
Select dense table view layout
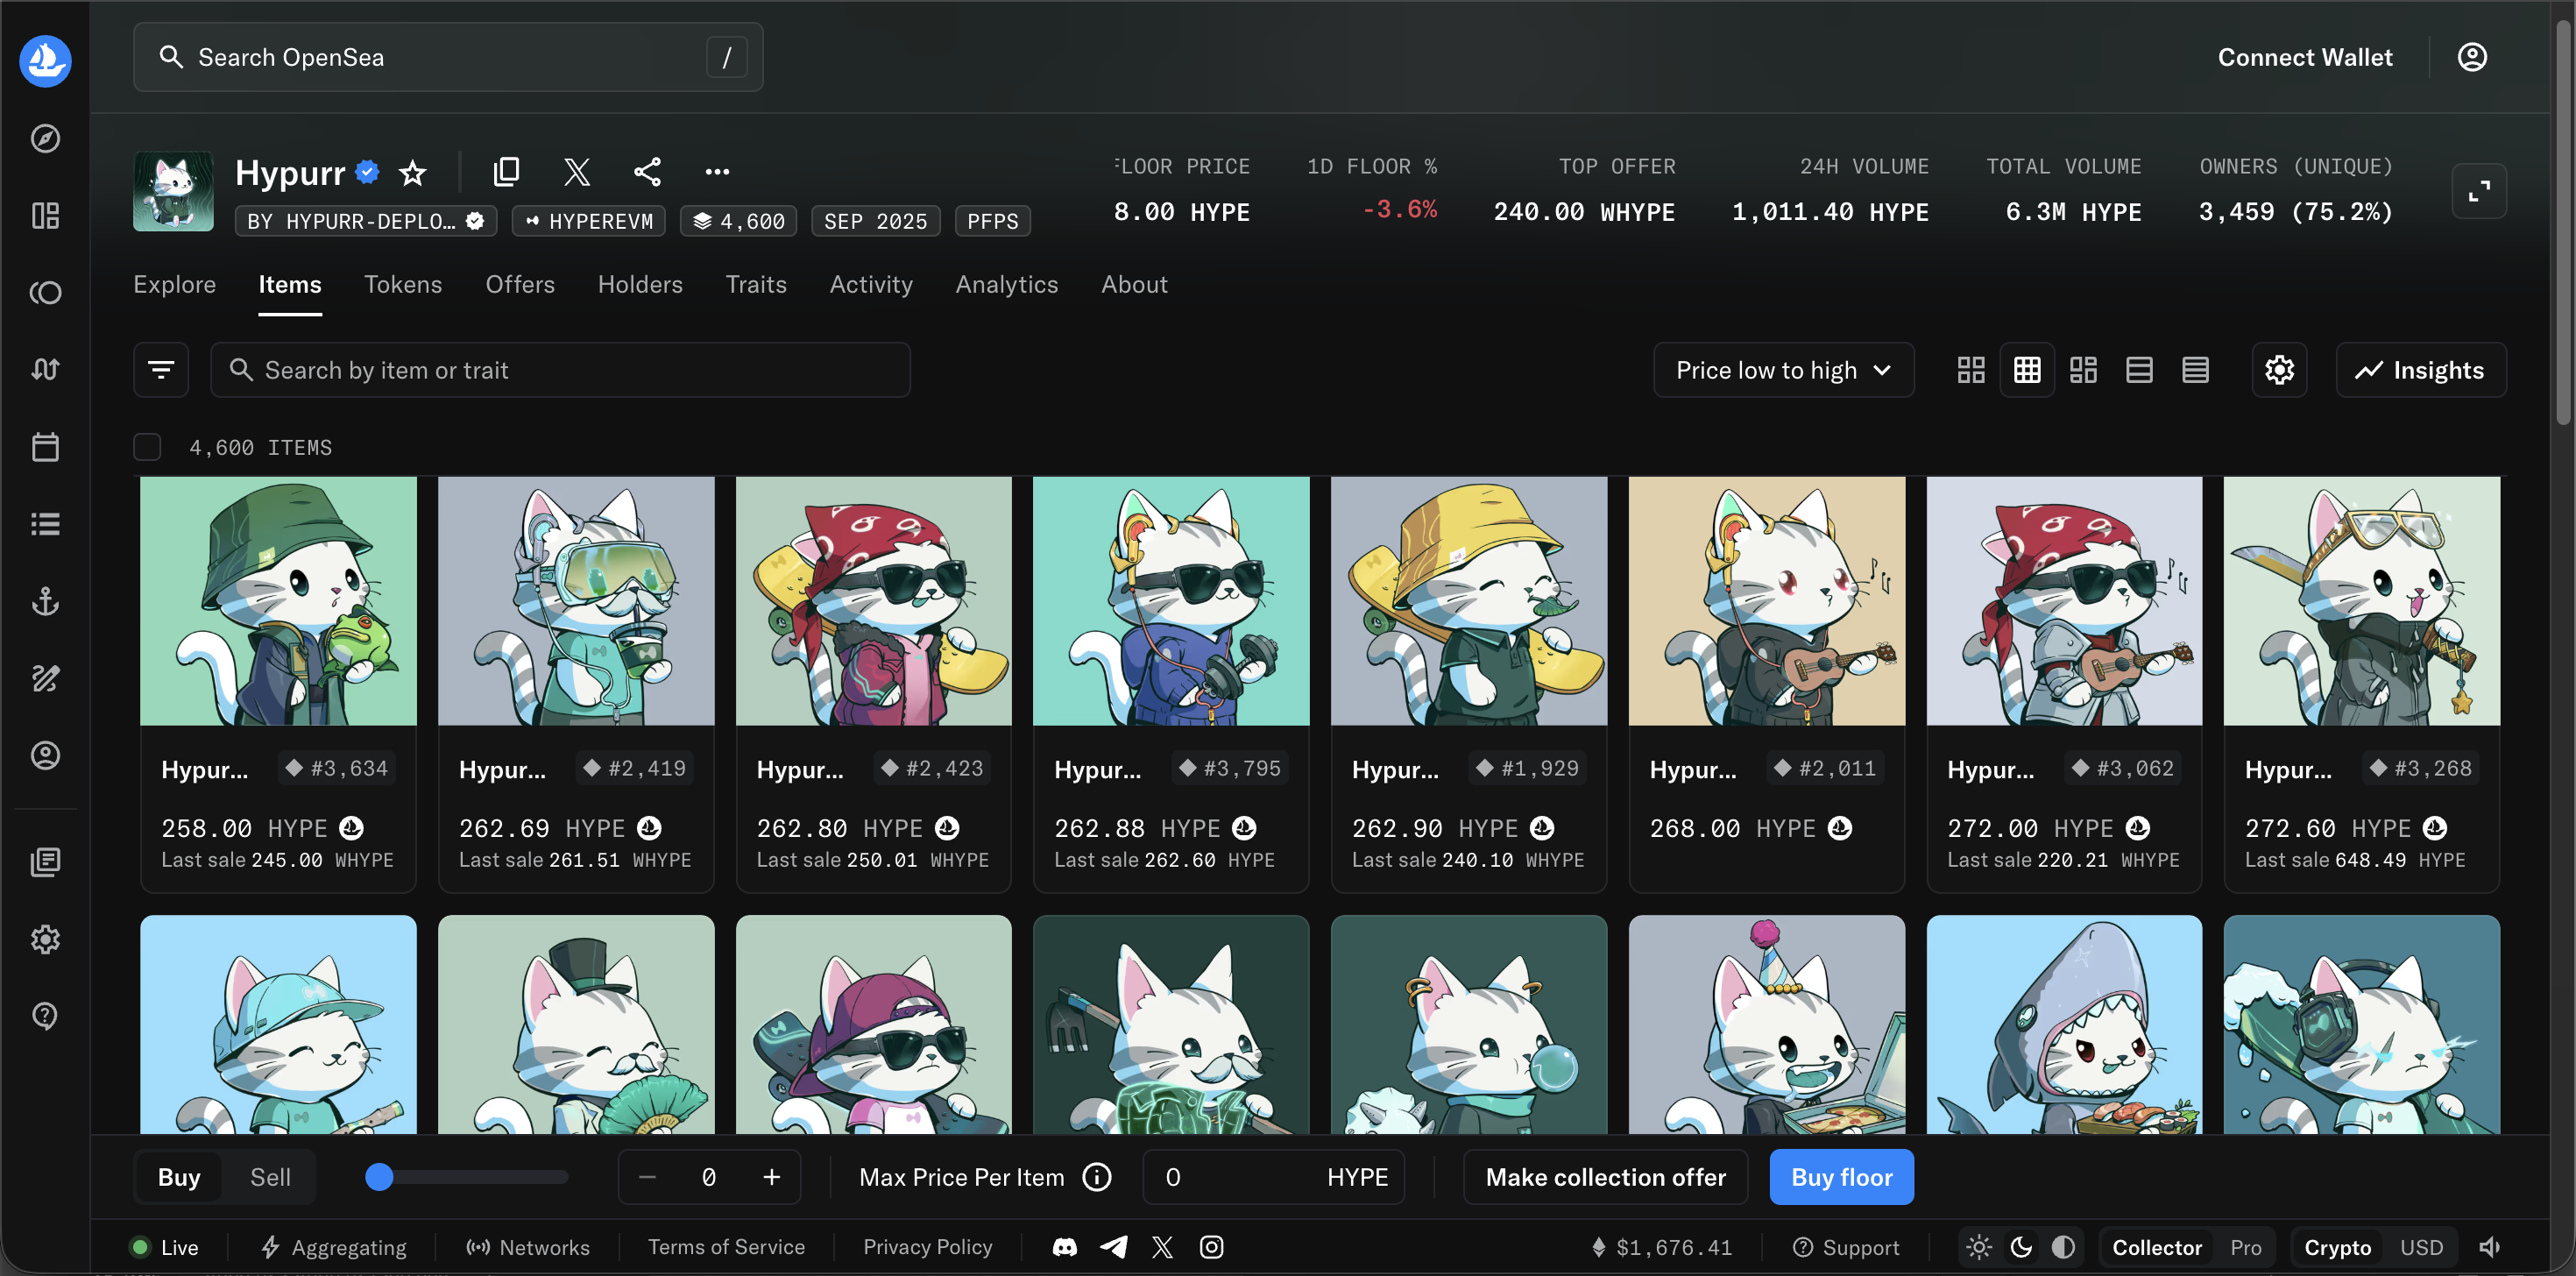[2195, 370]
